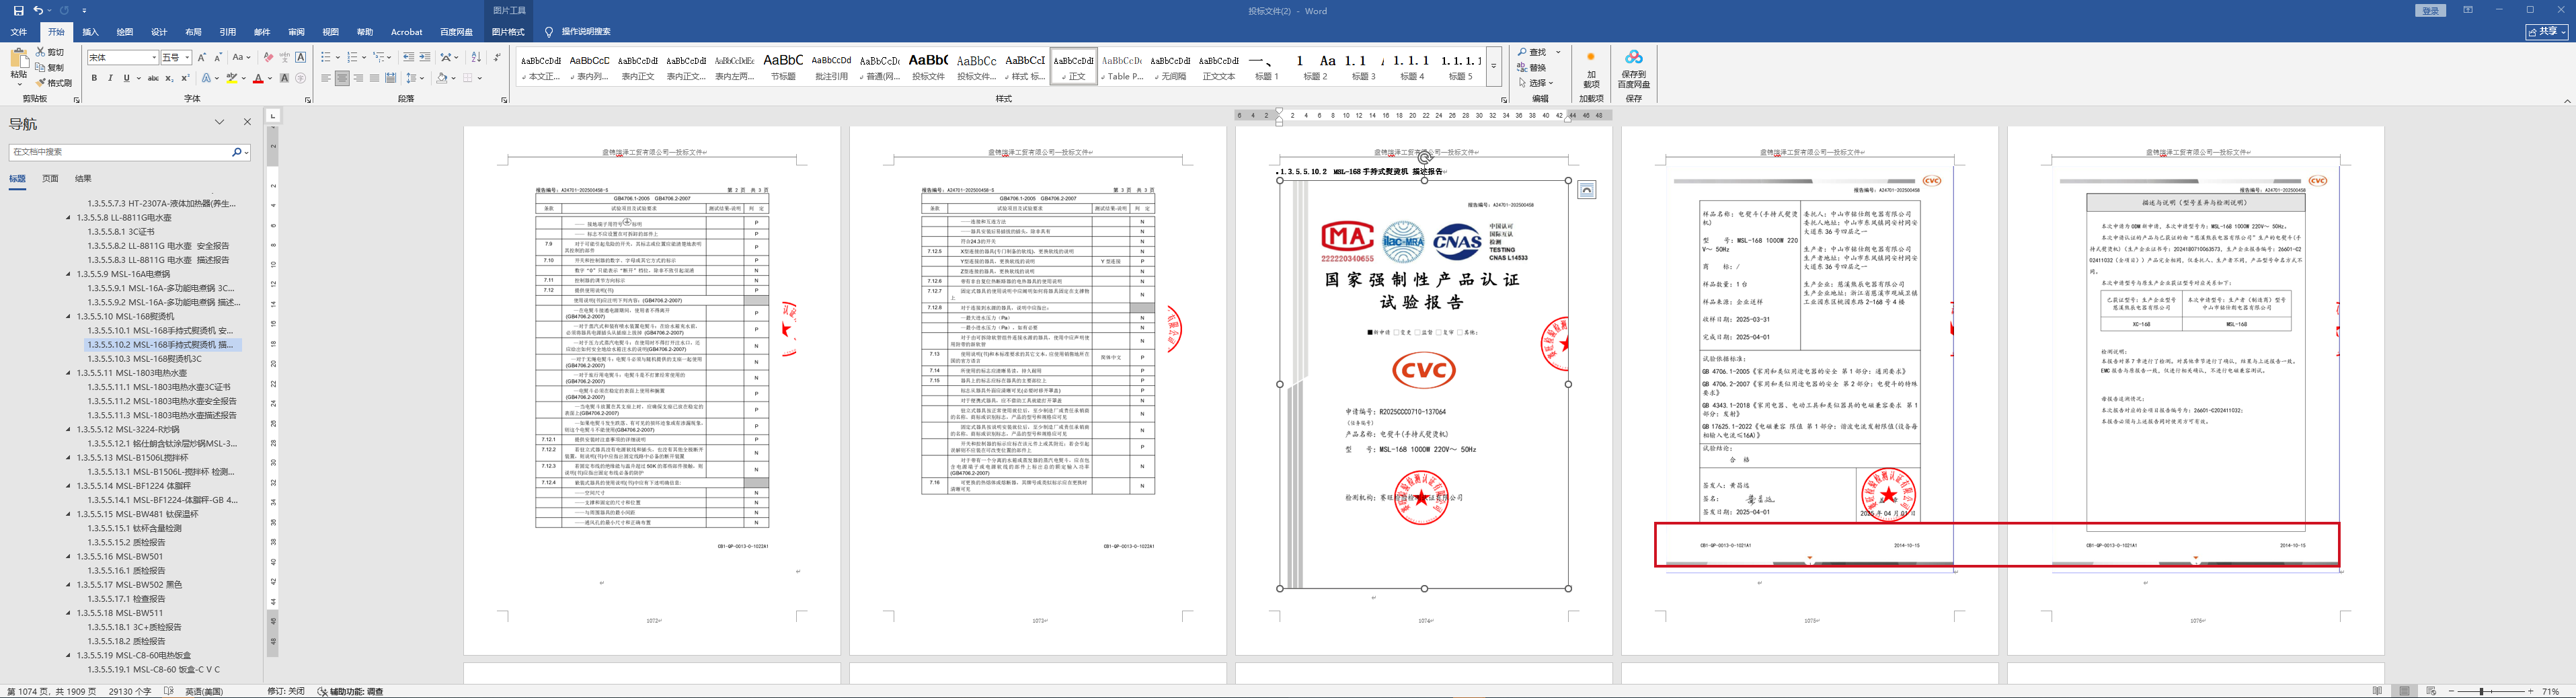Apply the 标题 1 heading style

(1267, 68)
